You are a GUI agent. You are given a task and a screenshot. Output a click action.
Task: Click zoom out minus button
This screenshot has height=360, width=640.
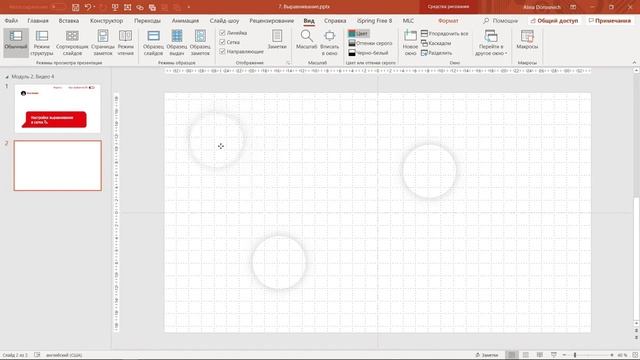pyautogui.click(x=564, y=355)
